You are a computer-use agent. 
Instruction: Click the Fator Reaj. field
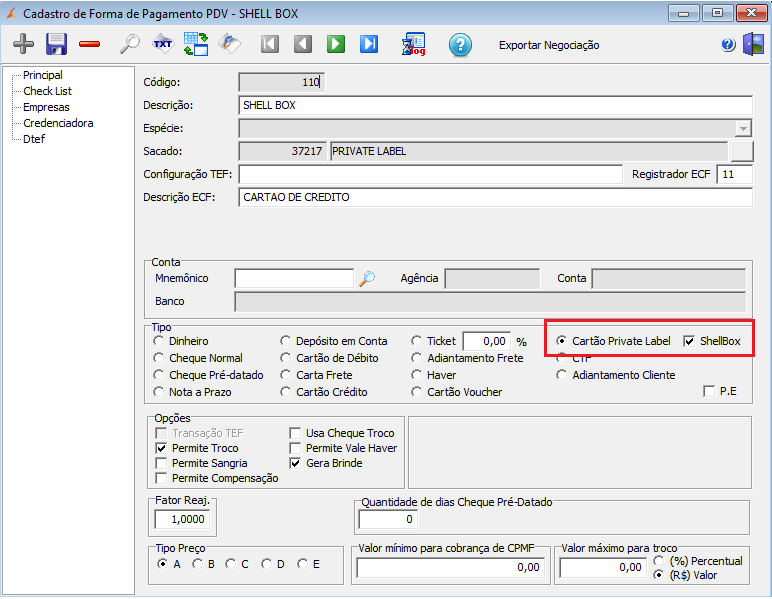(182, 519)
